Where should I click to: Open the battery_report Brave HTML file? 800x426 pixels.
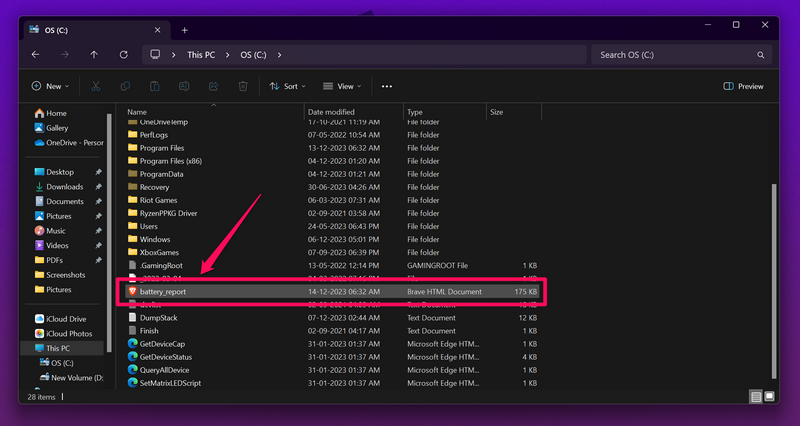point(162,291)
